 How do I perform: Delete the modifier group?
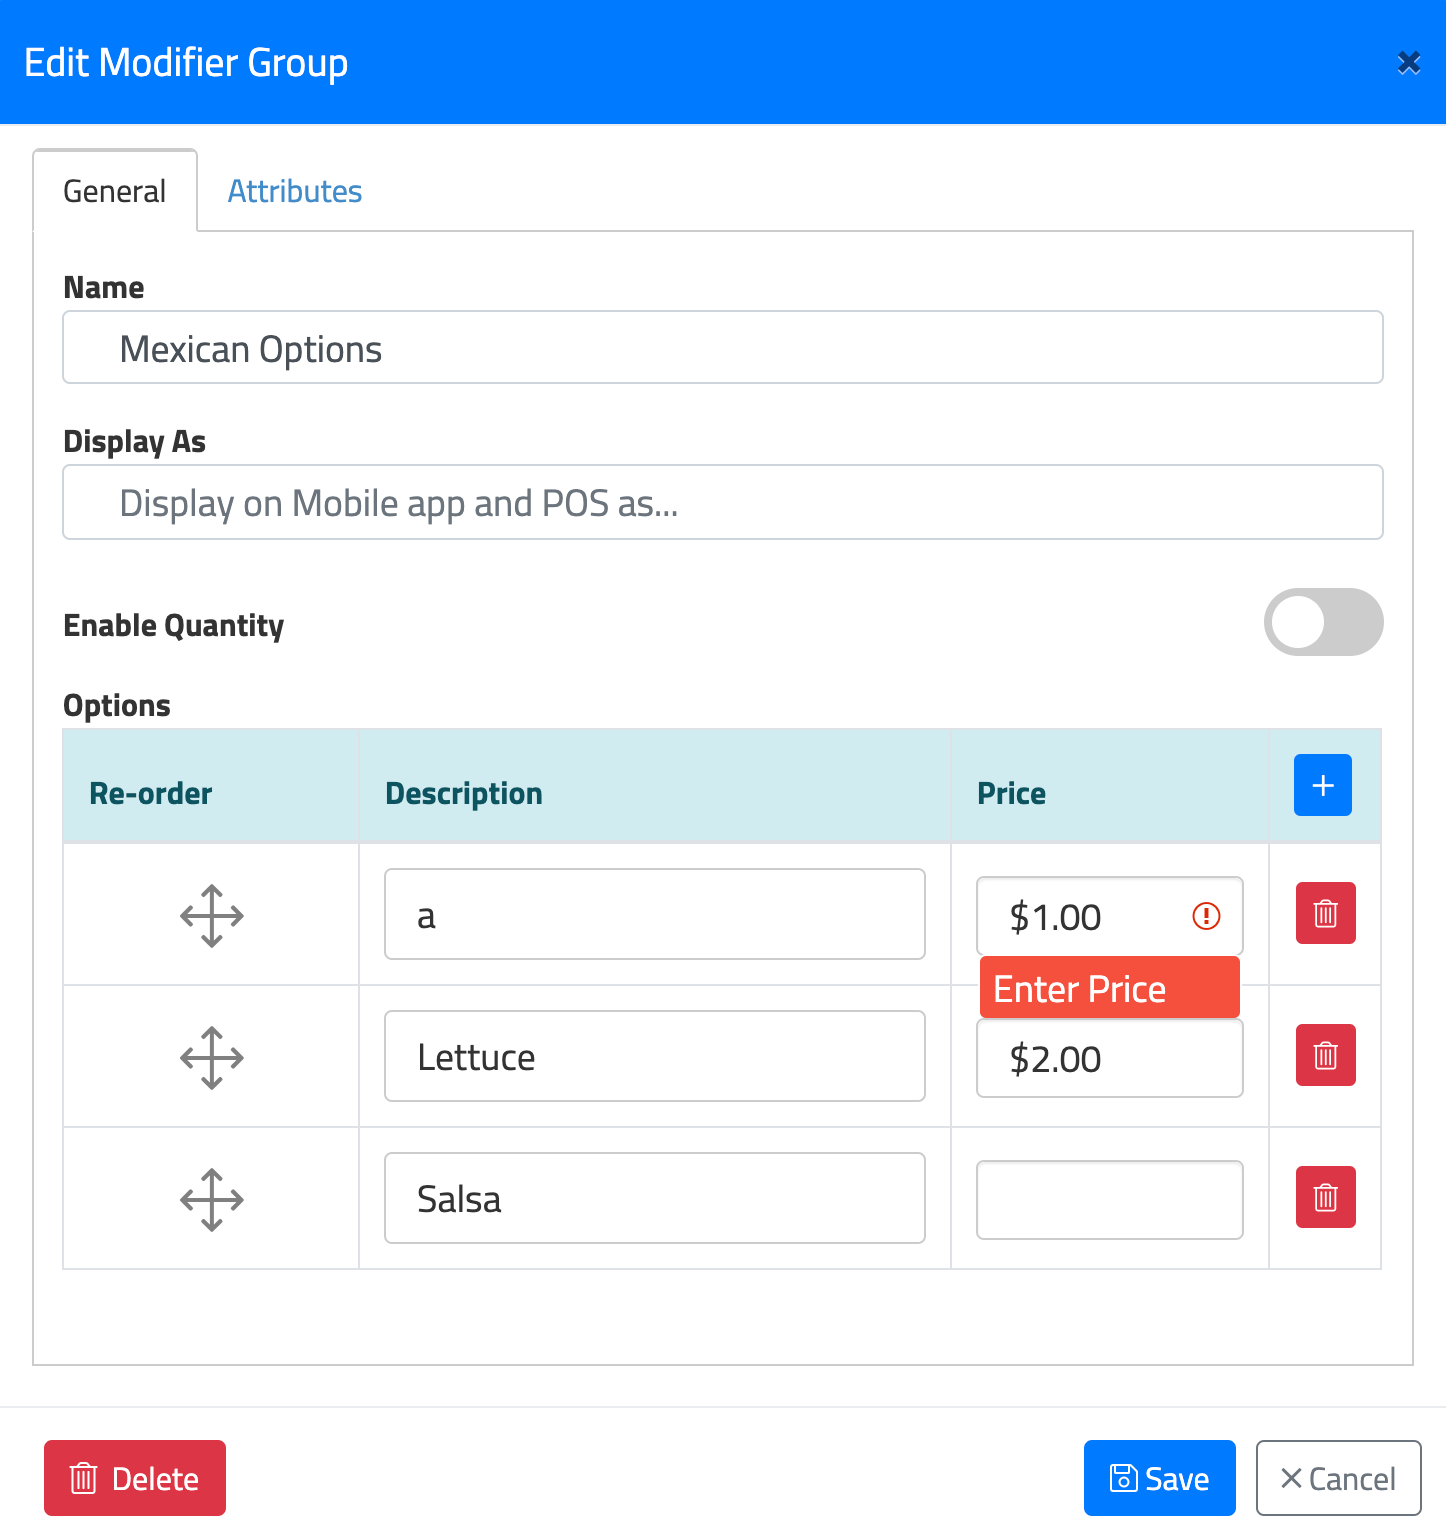click(135, 1478)
